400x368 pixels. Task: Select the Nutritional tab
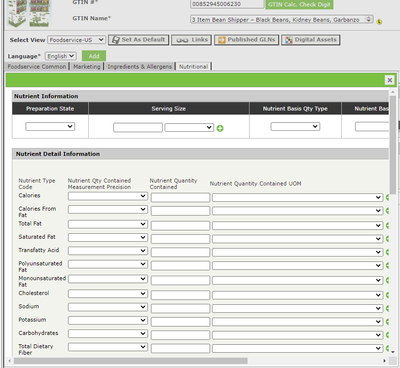(193, 67)
